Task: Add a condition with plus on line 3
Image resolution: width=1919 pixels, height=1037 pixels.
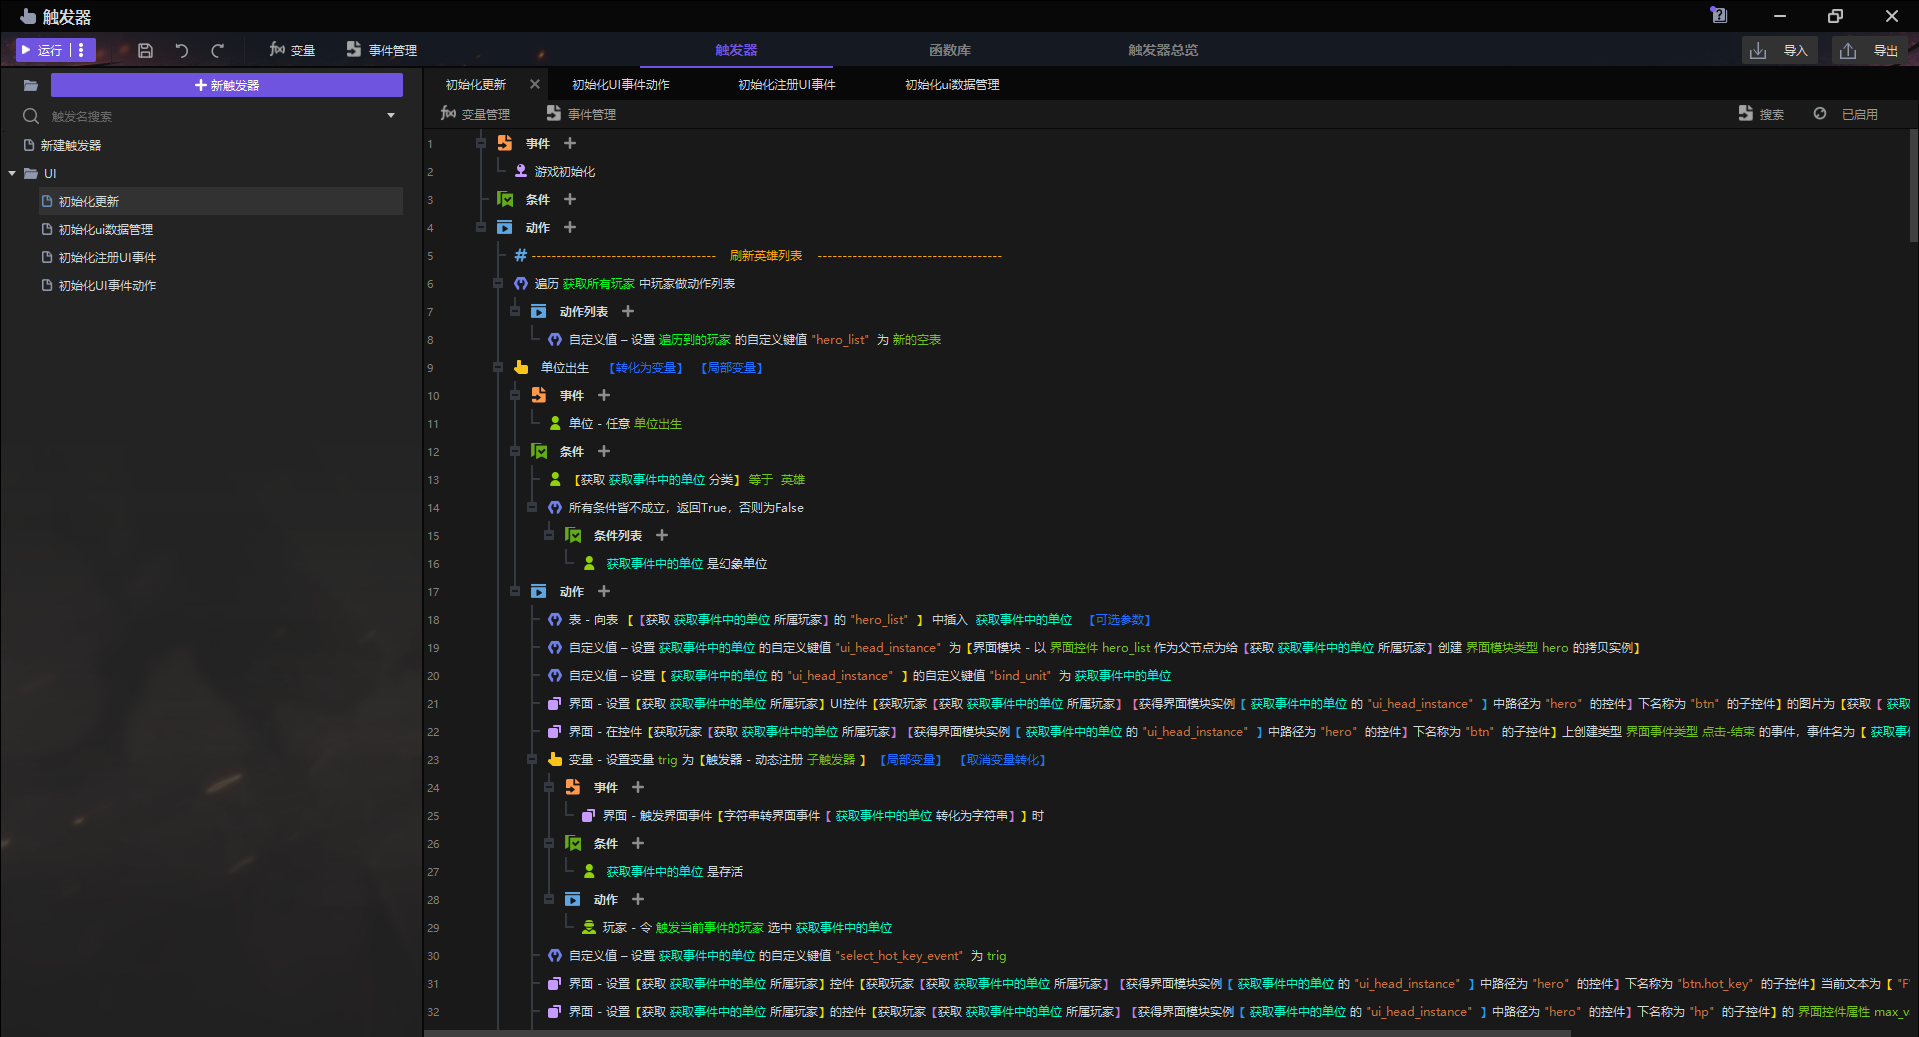Action: coord(570,199)
